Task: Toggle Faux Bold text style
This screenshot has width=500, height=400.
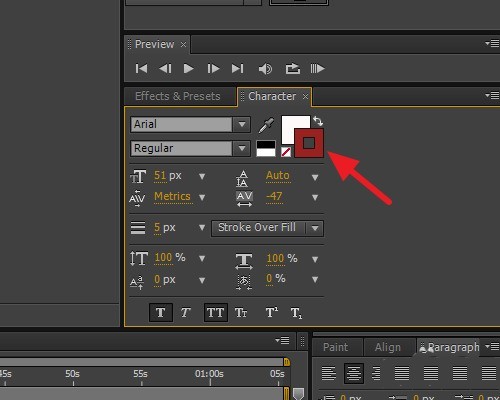Action: [161, 312]
